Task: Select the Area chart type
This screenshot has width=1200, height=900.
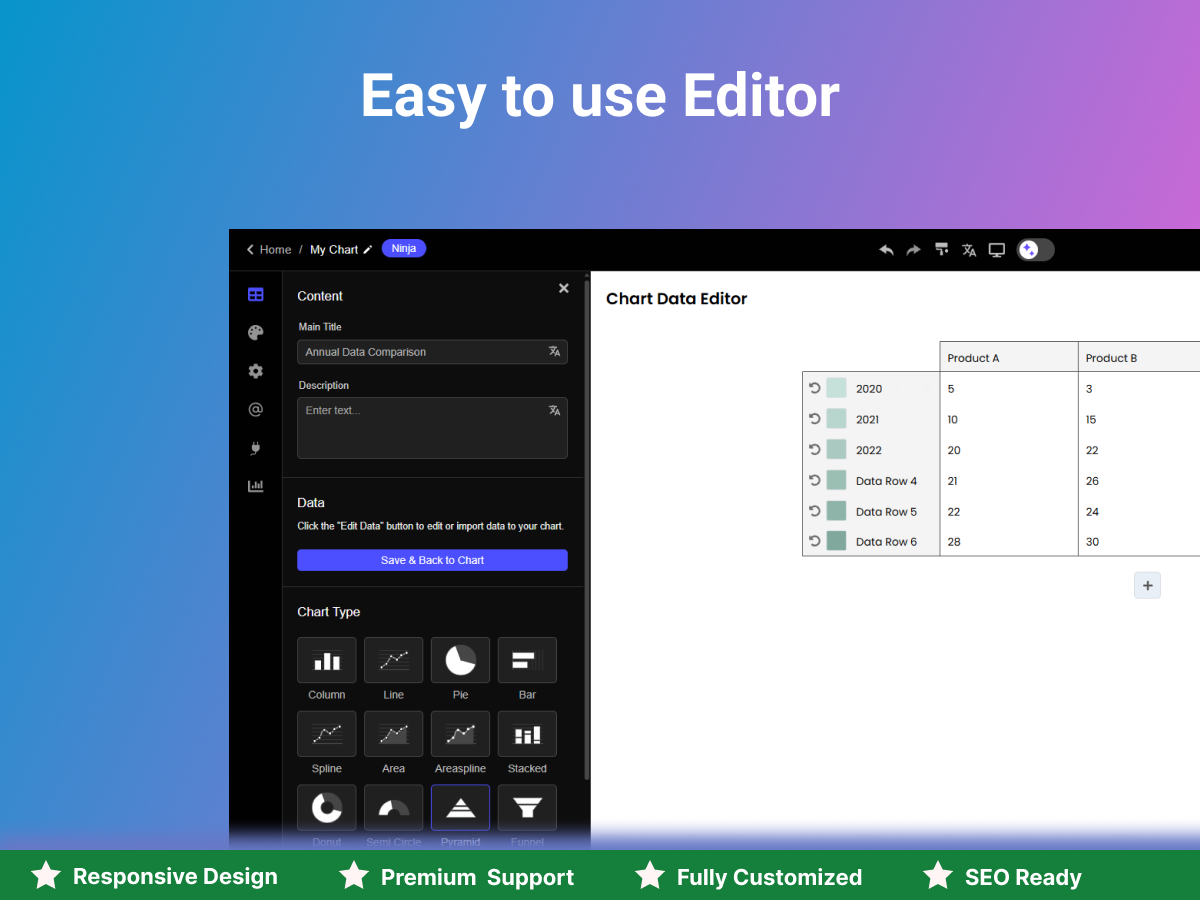Action: point(394,734)
